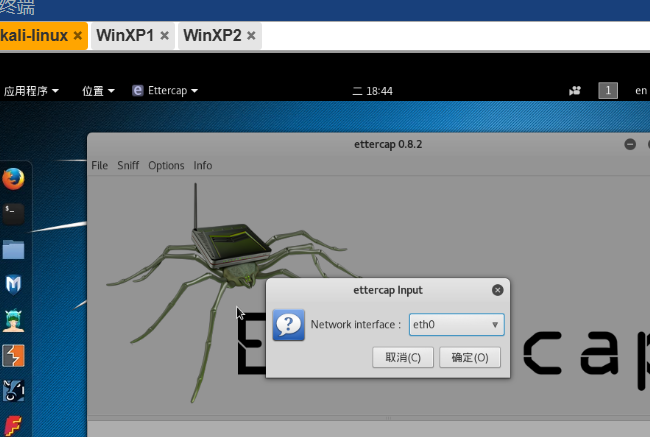Image resolution: width=650 pixels, height=437 pixels.
Task: Click the en input language indicator
Action: pyautogui.click(x=641, y=90)
